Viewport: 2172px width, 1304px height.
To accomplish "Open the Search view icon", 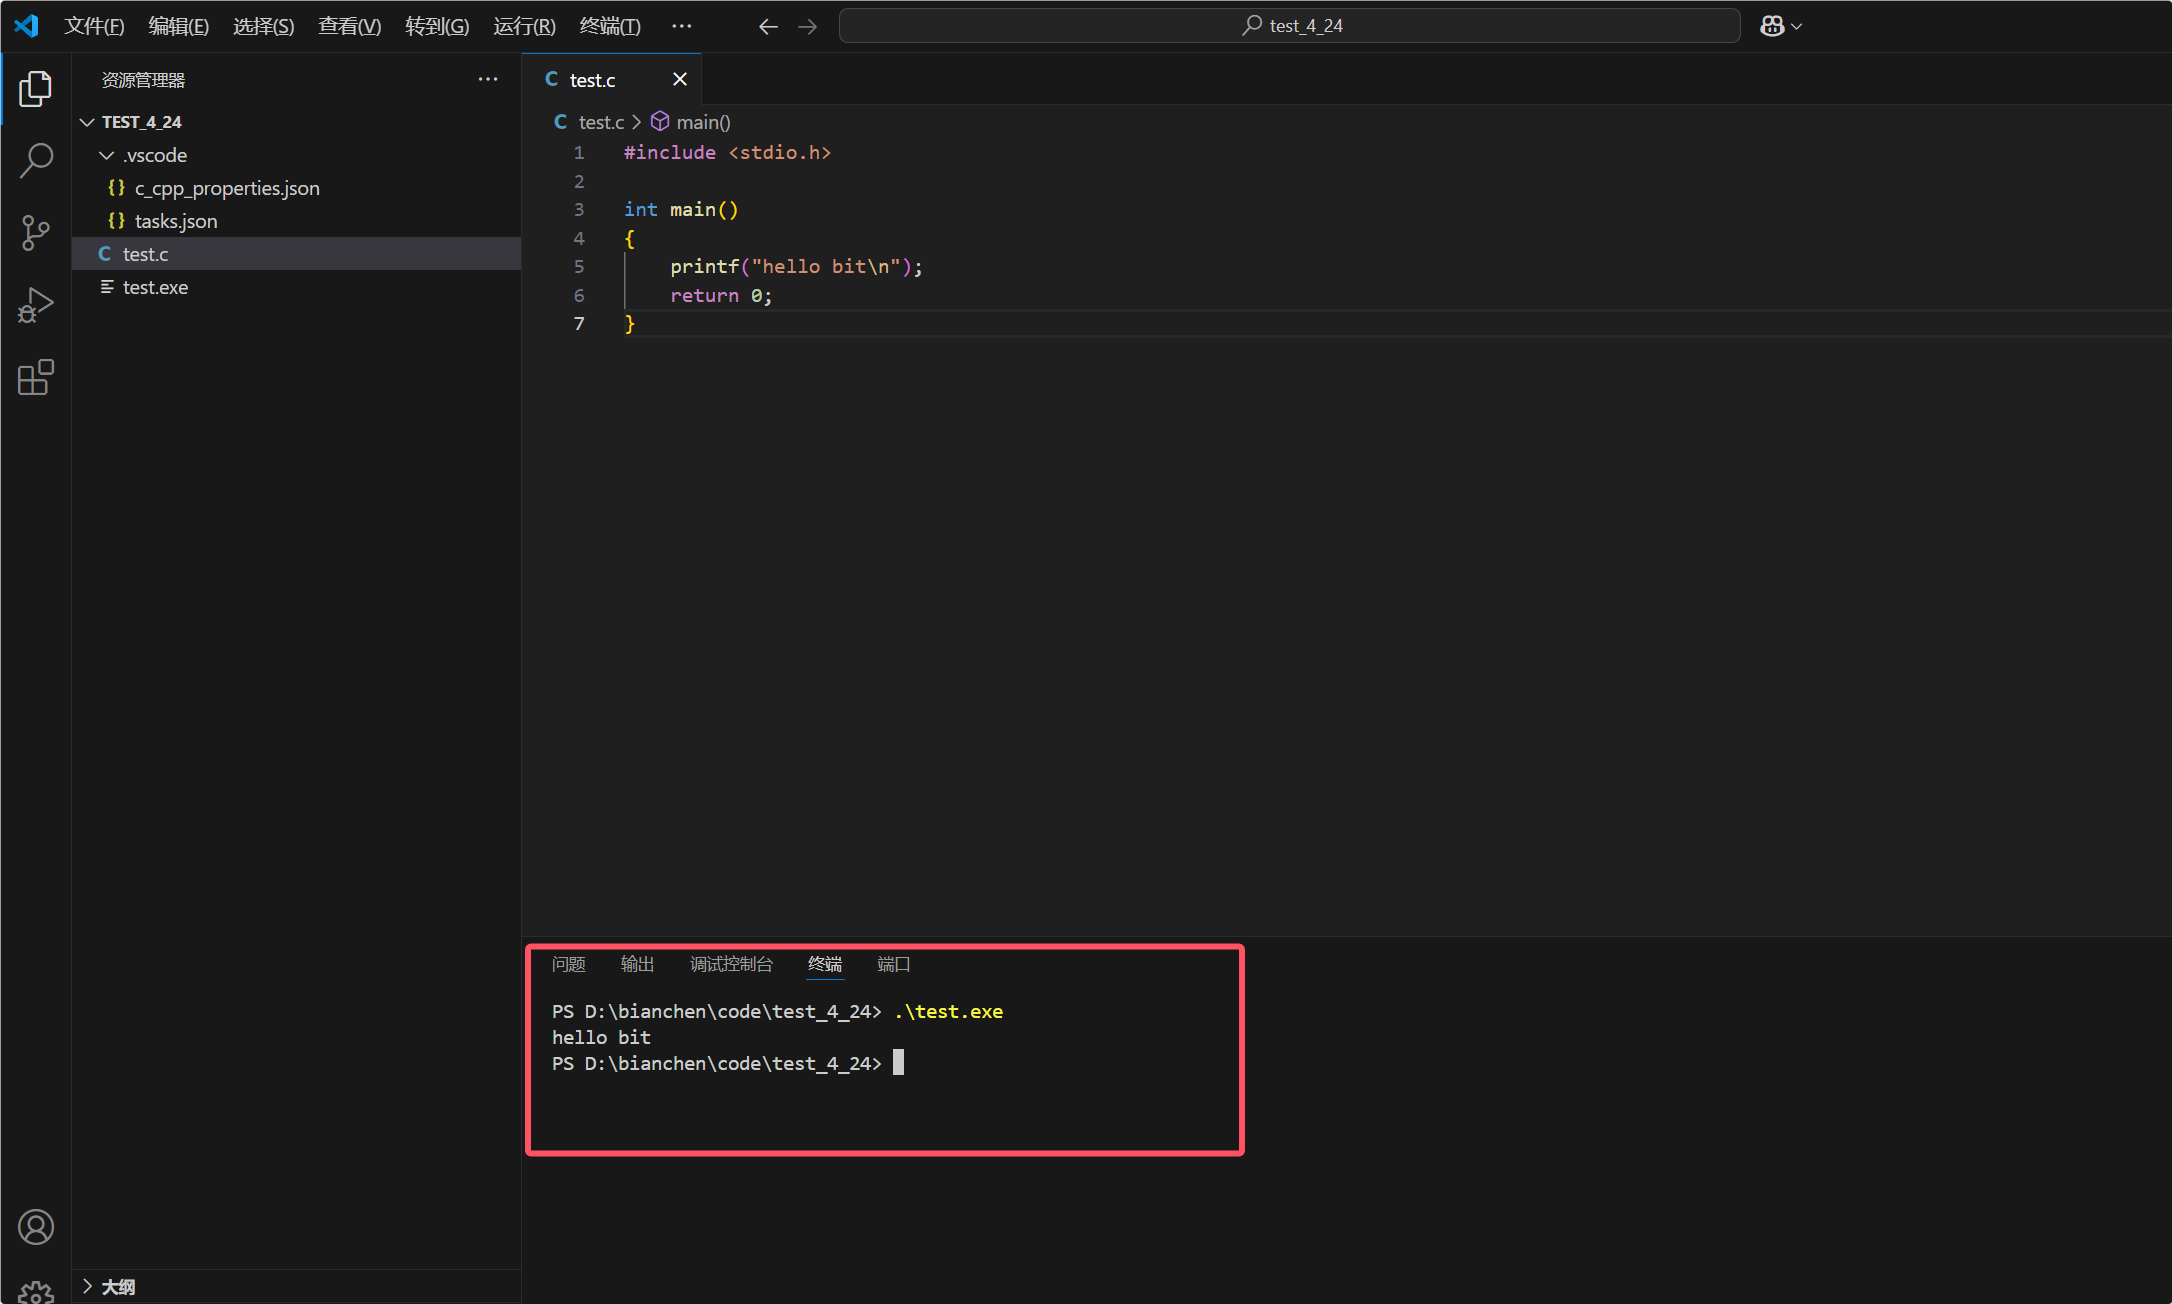I will (35, 160).
